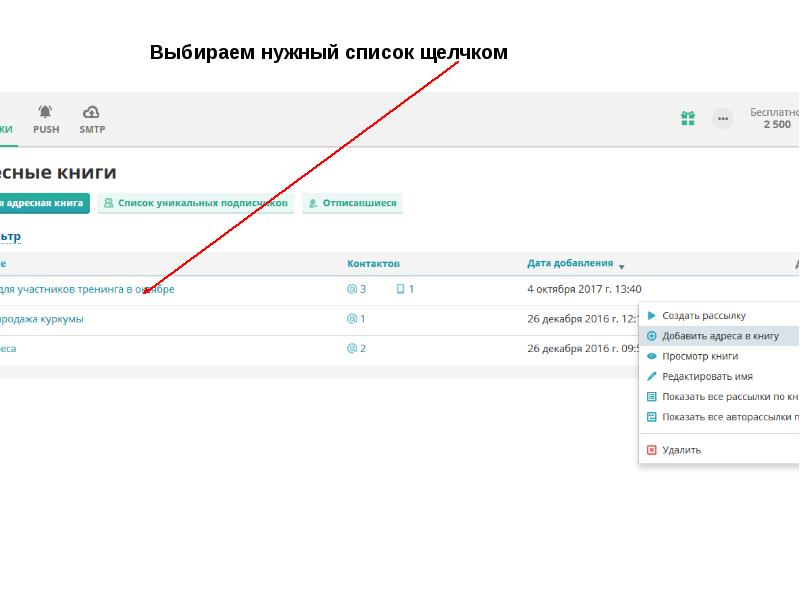Open the Список уникальных подписчиков view
This screenshot has height=600, width=800.
click(x=196, y=202)
